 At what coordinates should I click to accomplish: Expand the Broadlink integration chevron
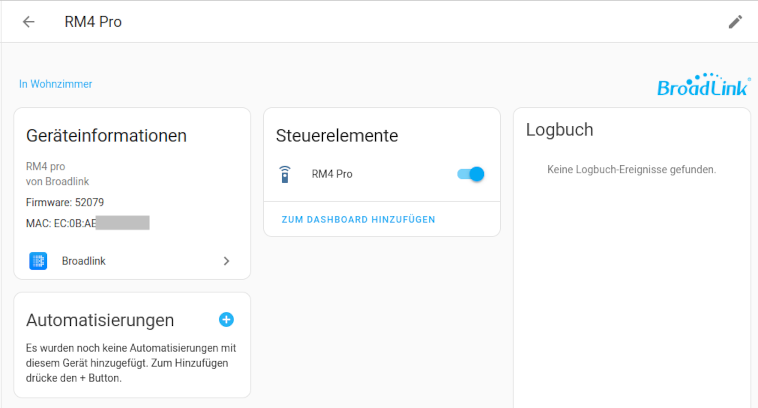pos(226,261)
